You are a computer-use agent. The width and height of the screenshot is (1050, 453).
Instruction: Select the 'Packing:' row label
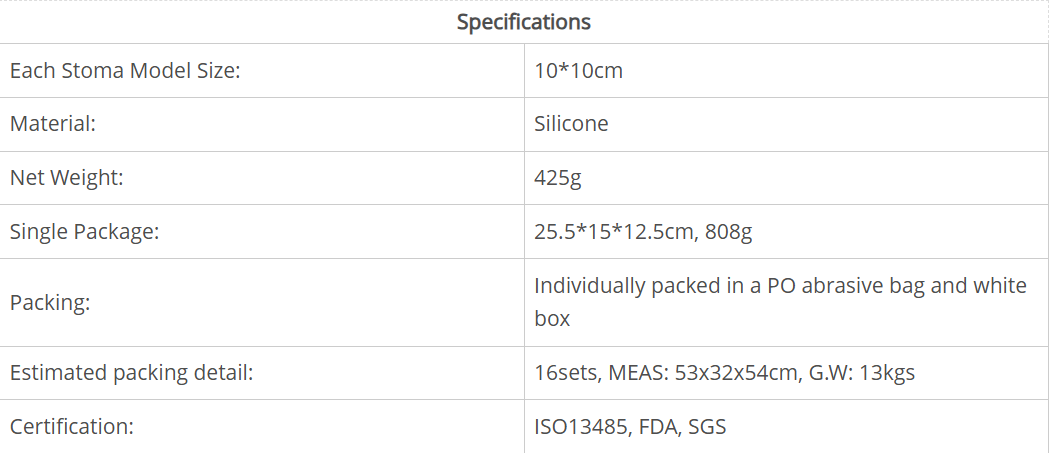[x=50, y=302]
